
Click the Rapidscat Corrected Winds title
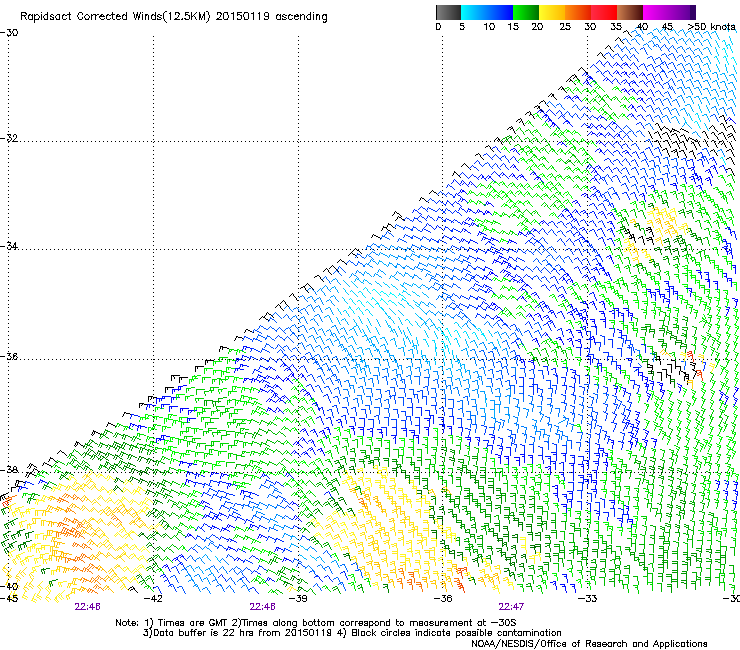click(174, 17)
